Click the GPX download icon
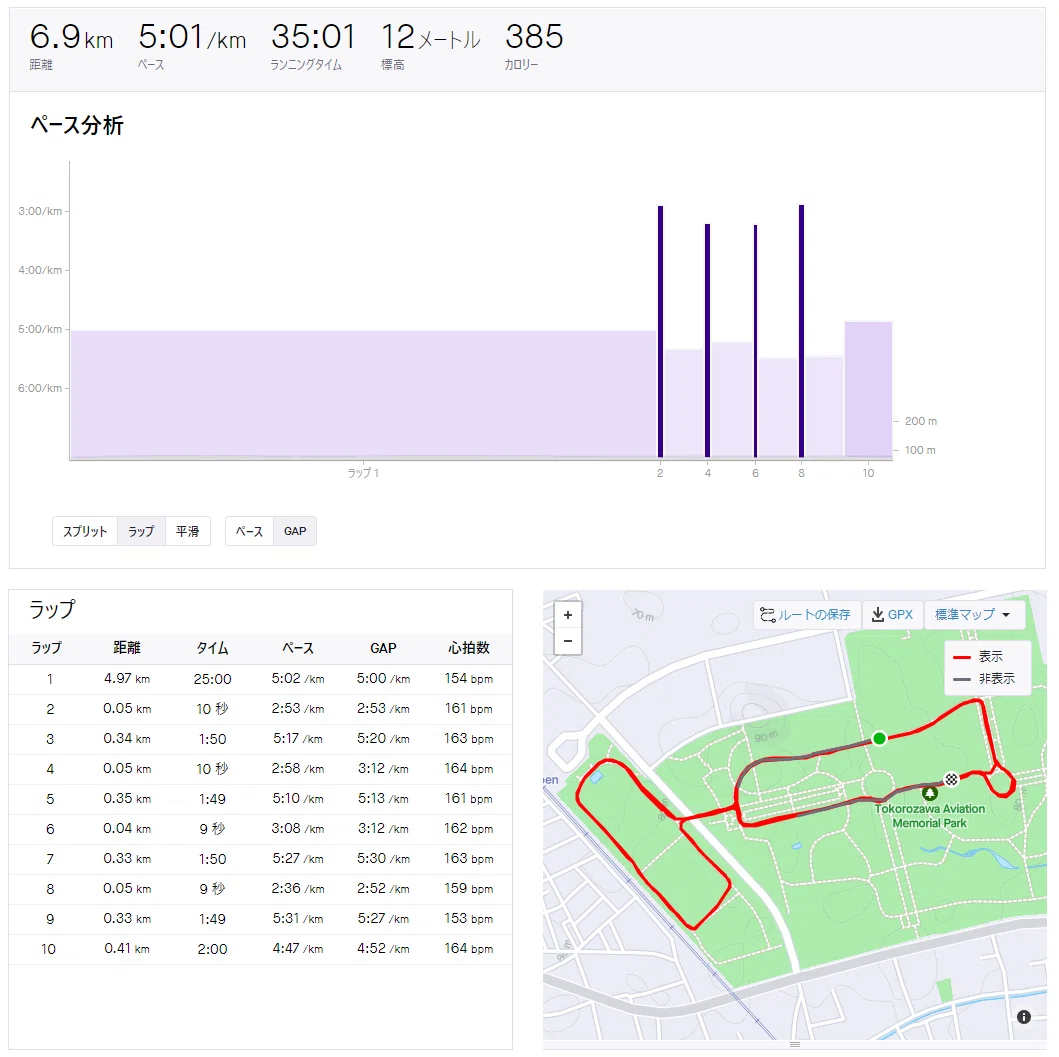This screenshot has width=1059, height=1057. (877, 615)
